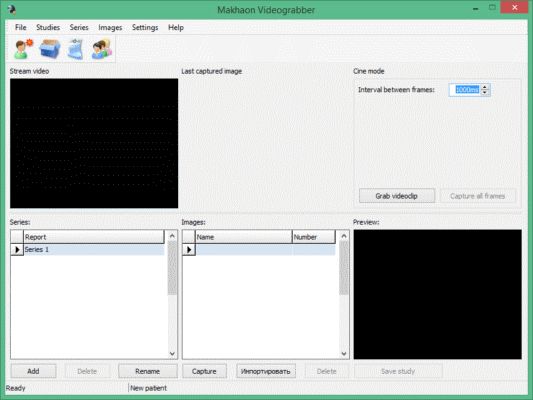The height and width of the screenshot is (400, 533).
Task: Add a new series
Action: coord(33,371)
